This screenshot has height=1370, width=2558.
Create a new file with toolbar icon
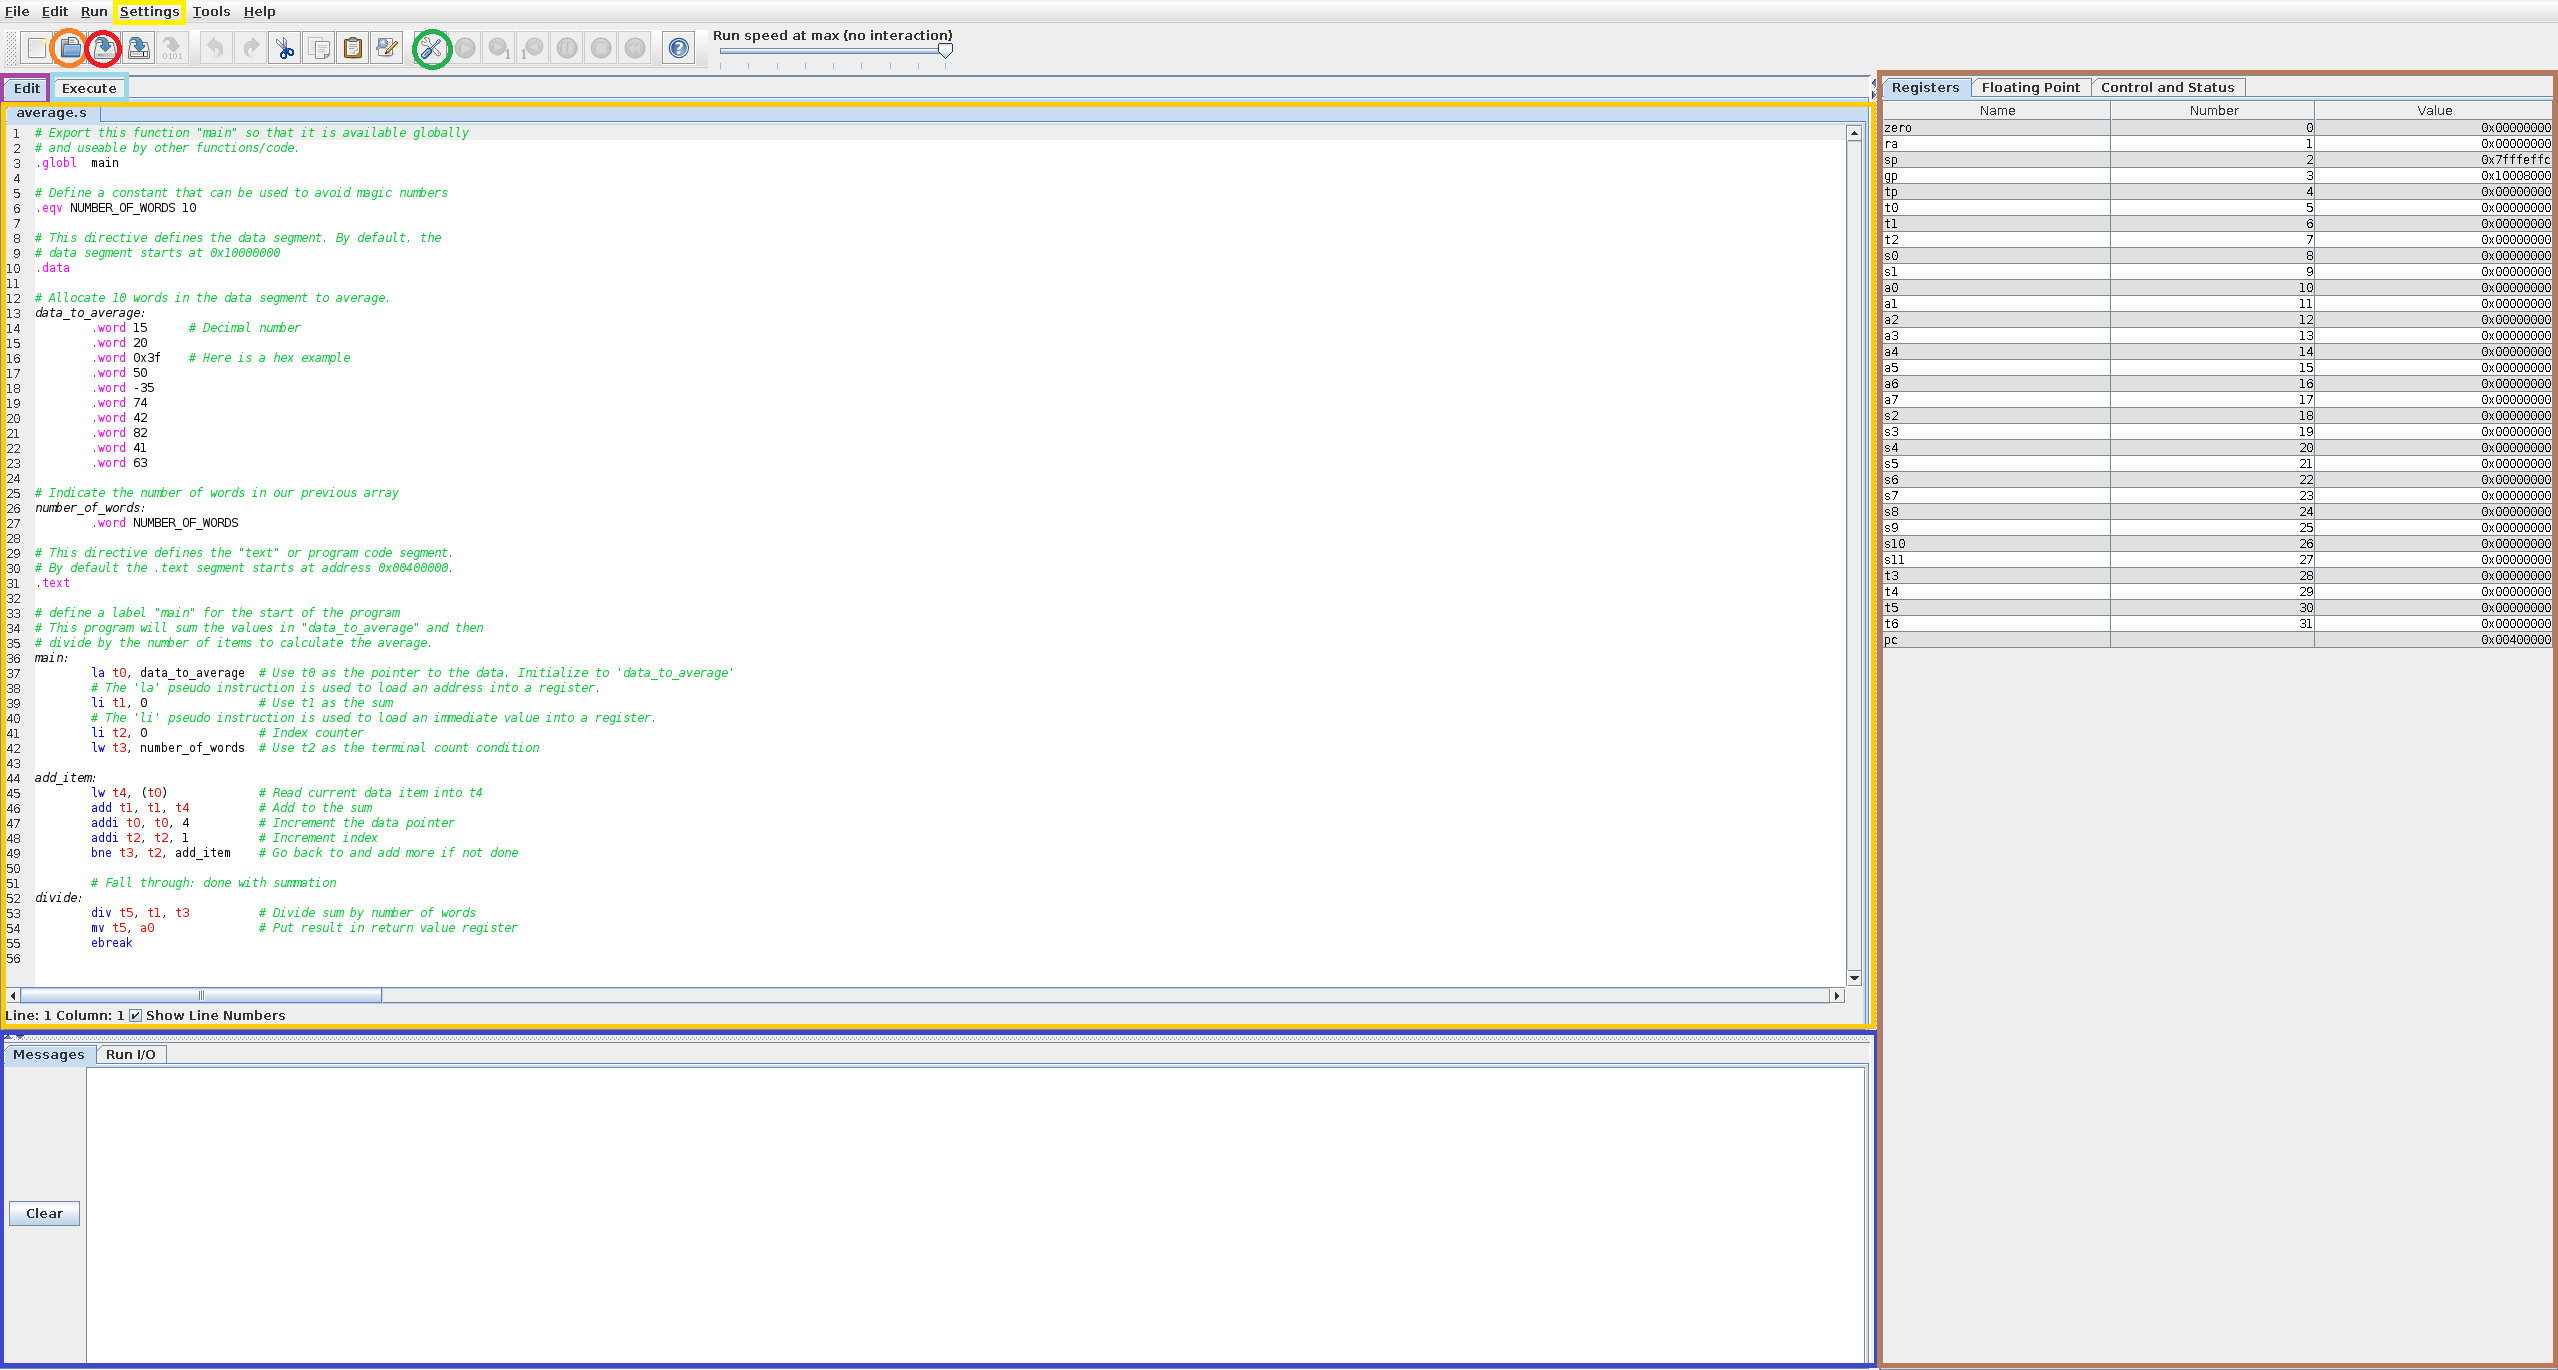[x=37, y=48]
